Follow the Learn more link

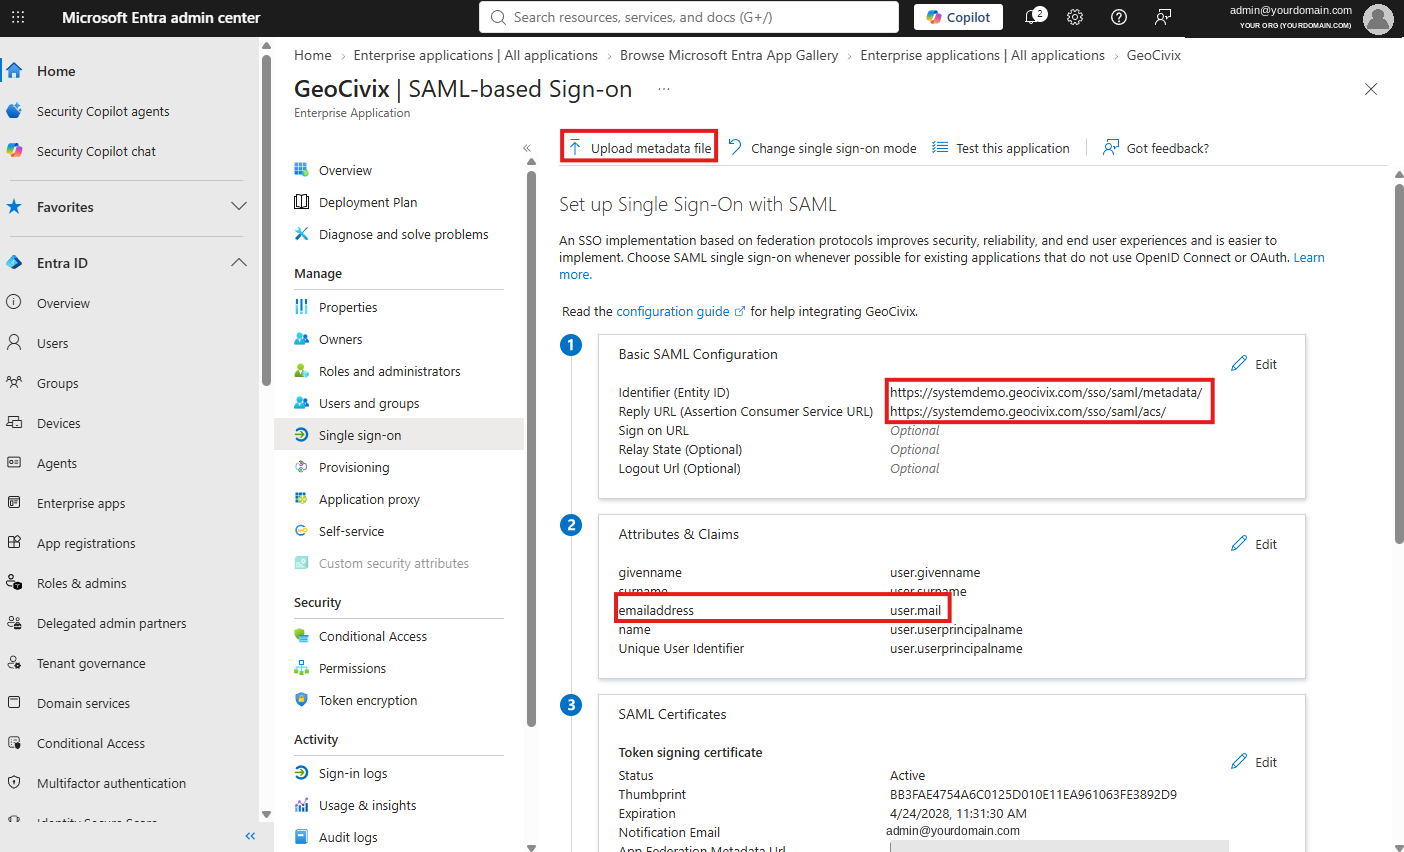click(1309, 257)
